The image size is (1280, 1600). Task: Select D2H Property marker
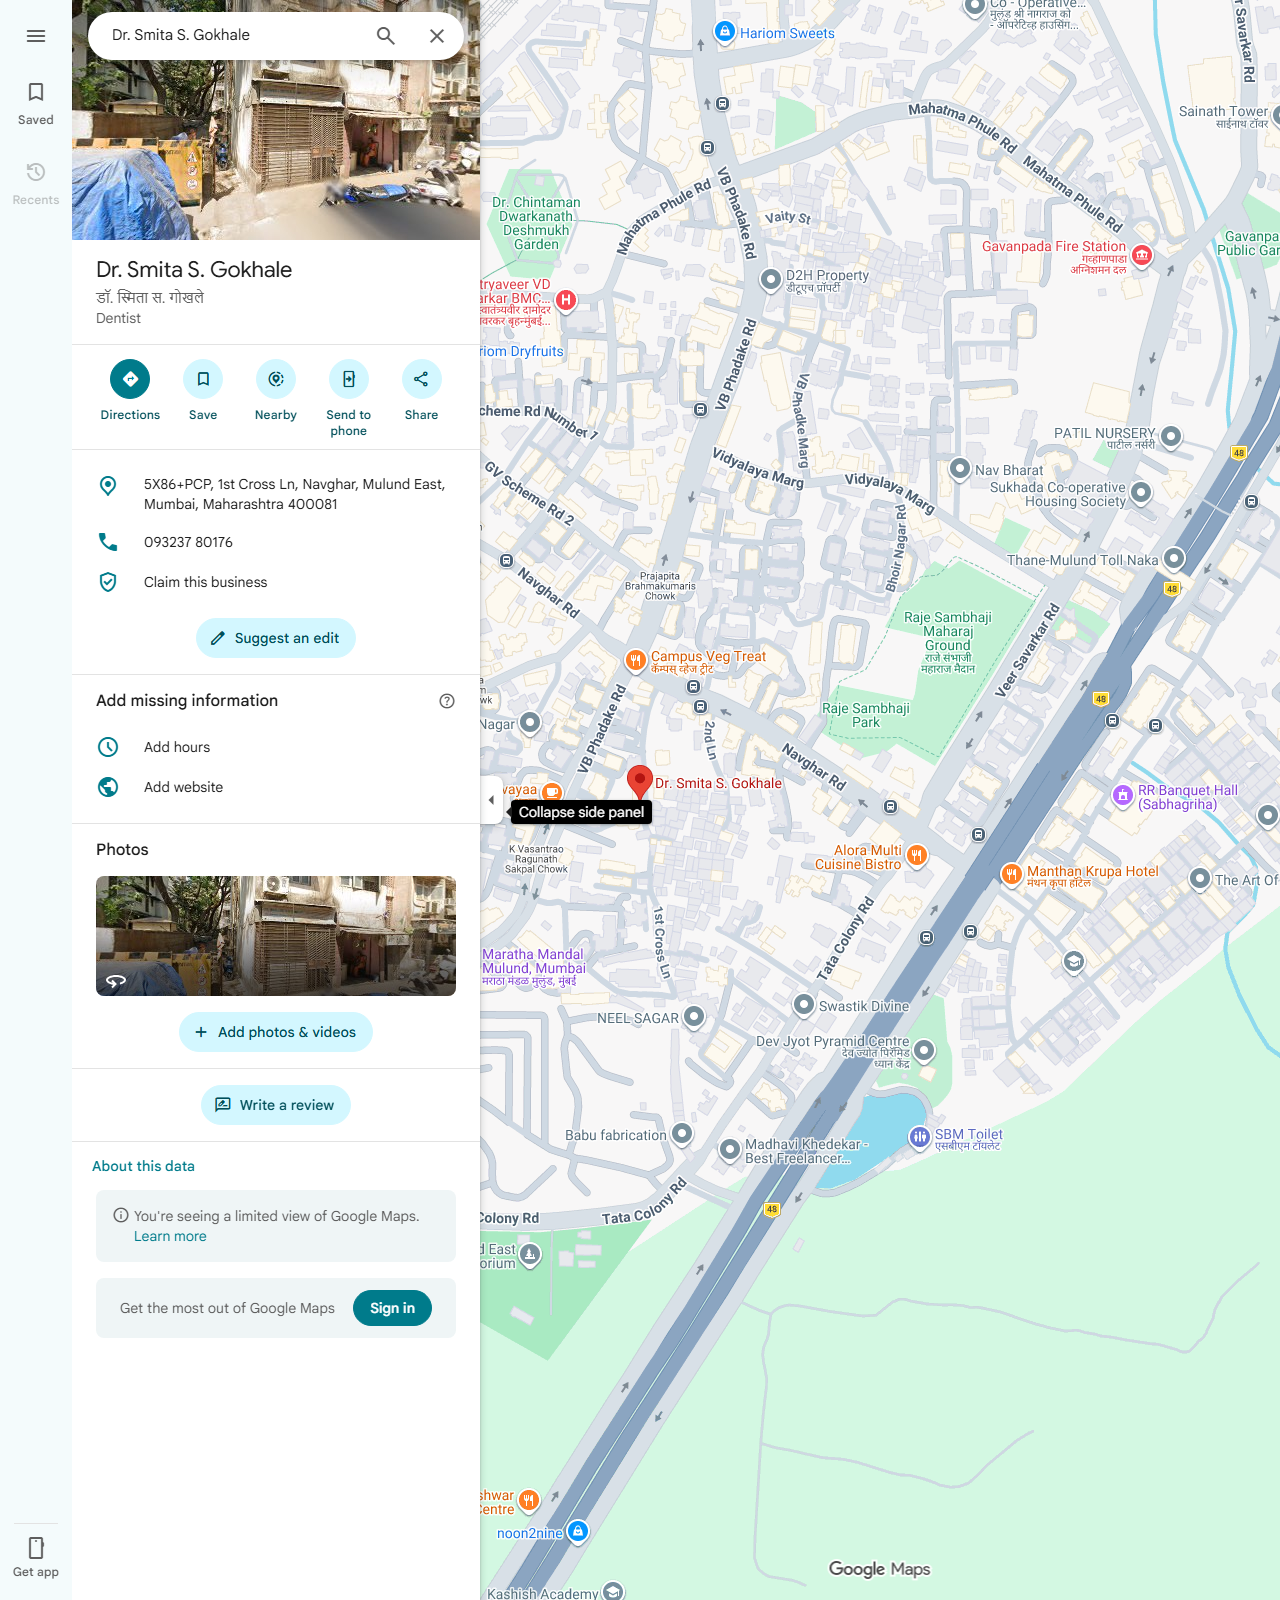point(770,280)
